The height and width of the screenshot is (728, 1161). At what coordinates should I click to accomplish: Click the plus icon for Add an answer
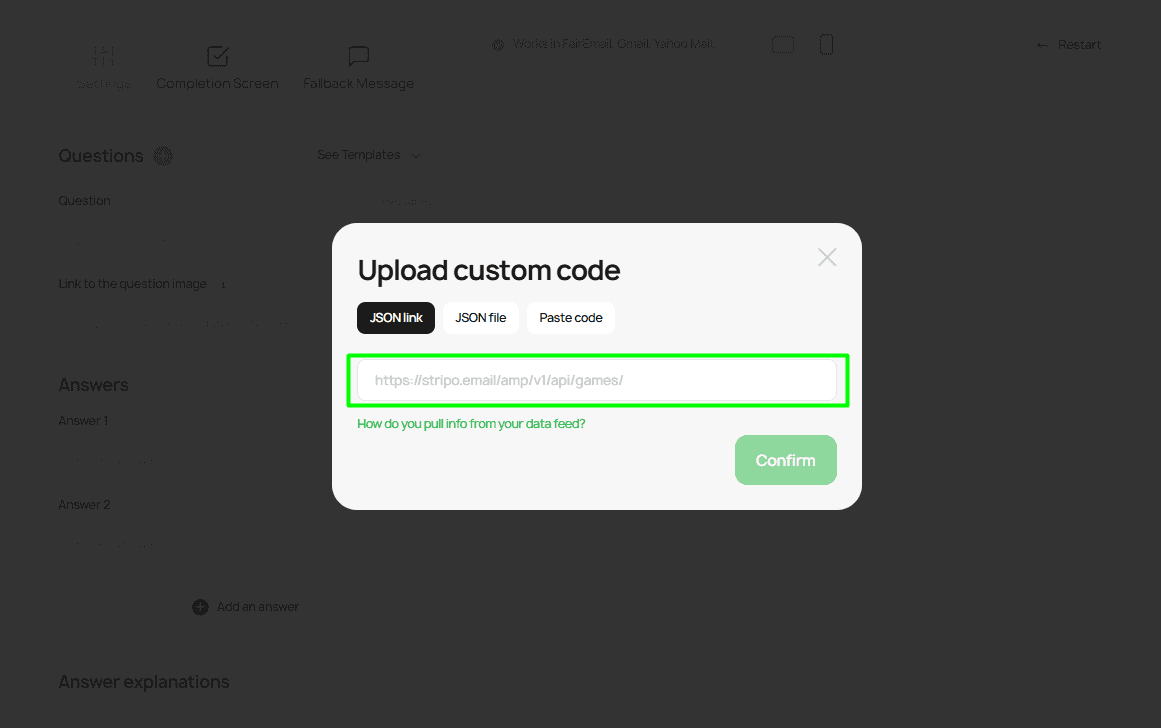[200, 606]
